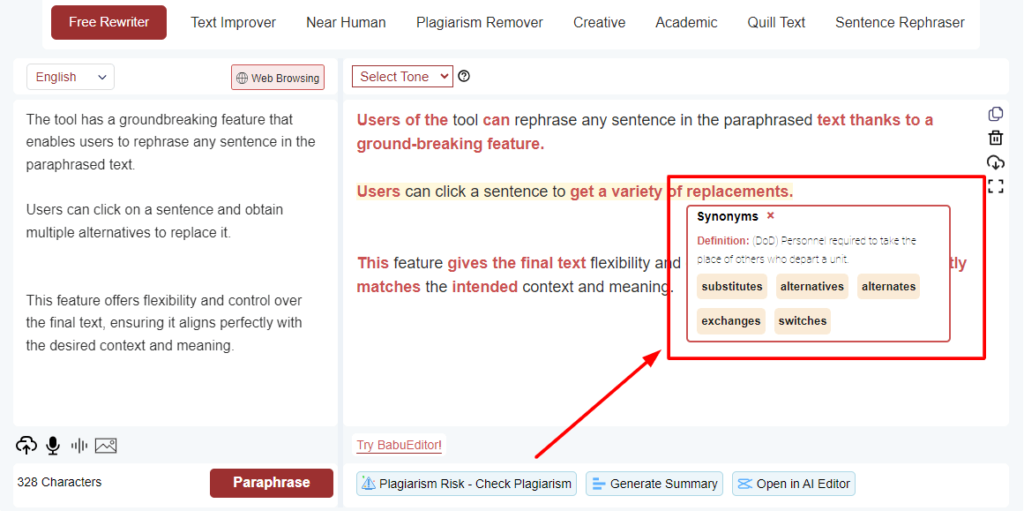The image size is (1024, 511).
Task: Select the Academic rewriting mode
Action: point(686,22)
